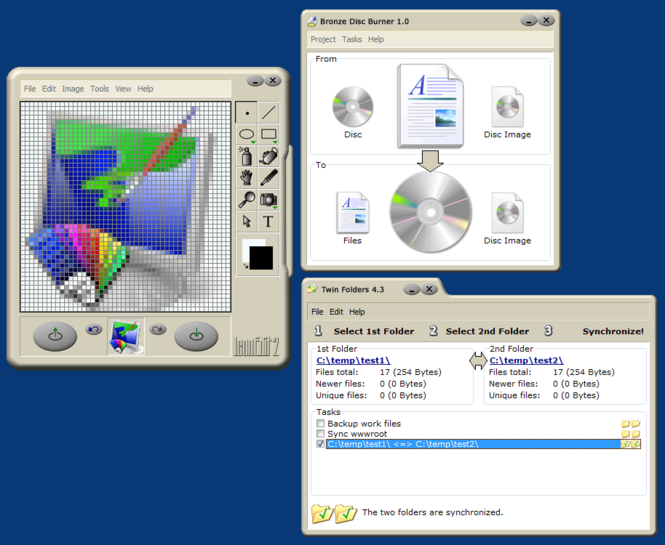The image size is (665, 545).
Task: Click the Synchronize! step button
Action: click(x=613, y=331)
